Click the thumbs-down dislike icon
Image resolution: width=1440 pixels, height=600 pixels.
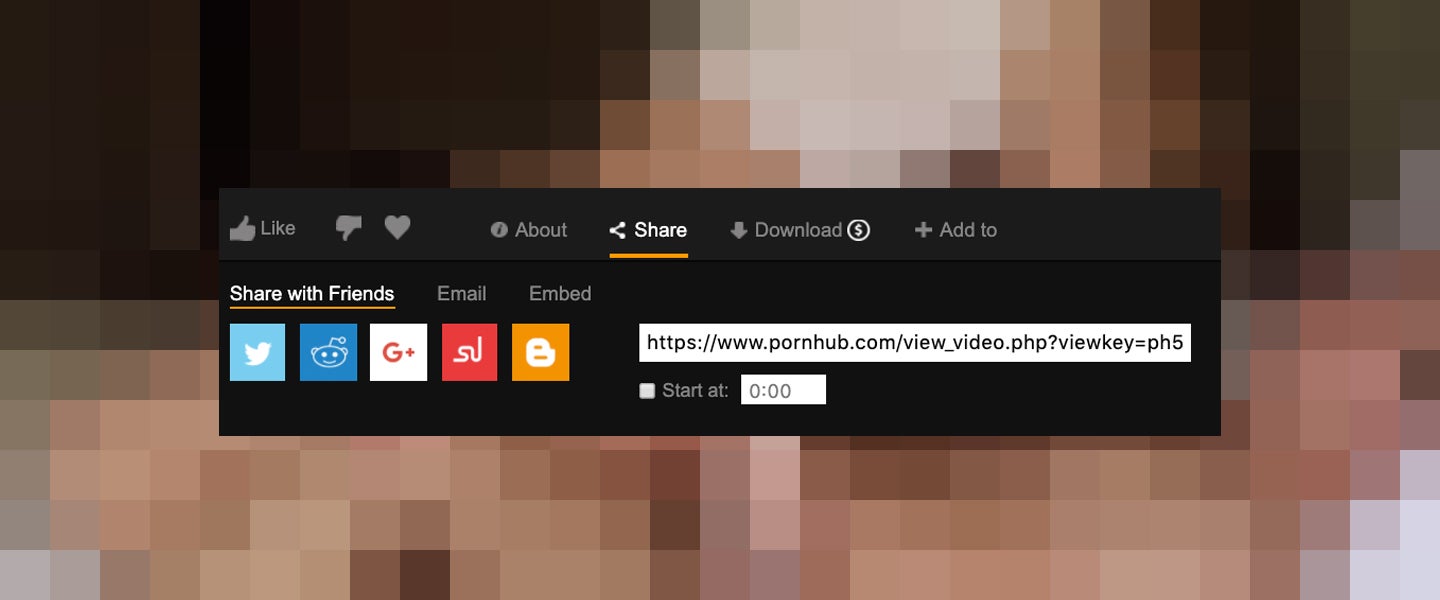click(x=349, y=228)
